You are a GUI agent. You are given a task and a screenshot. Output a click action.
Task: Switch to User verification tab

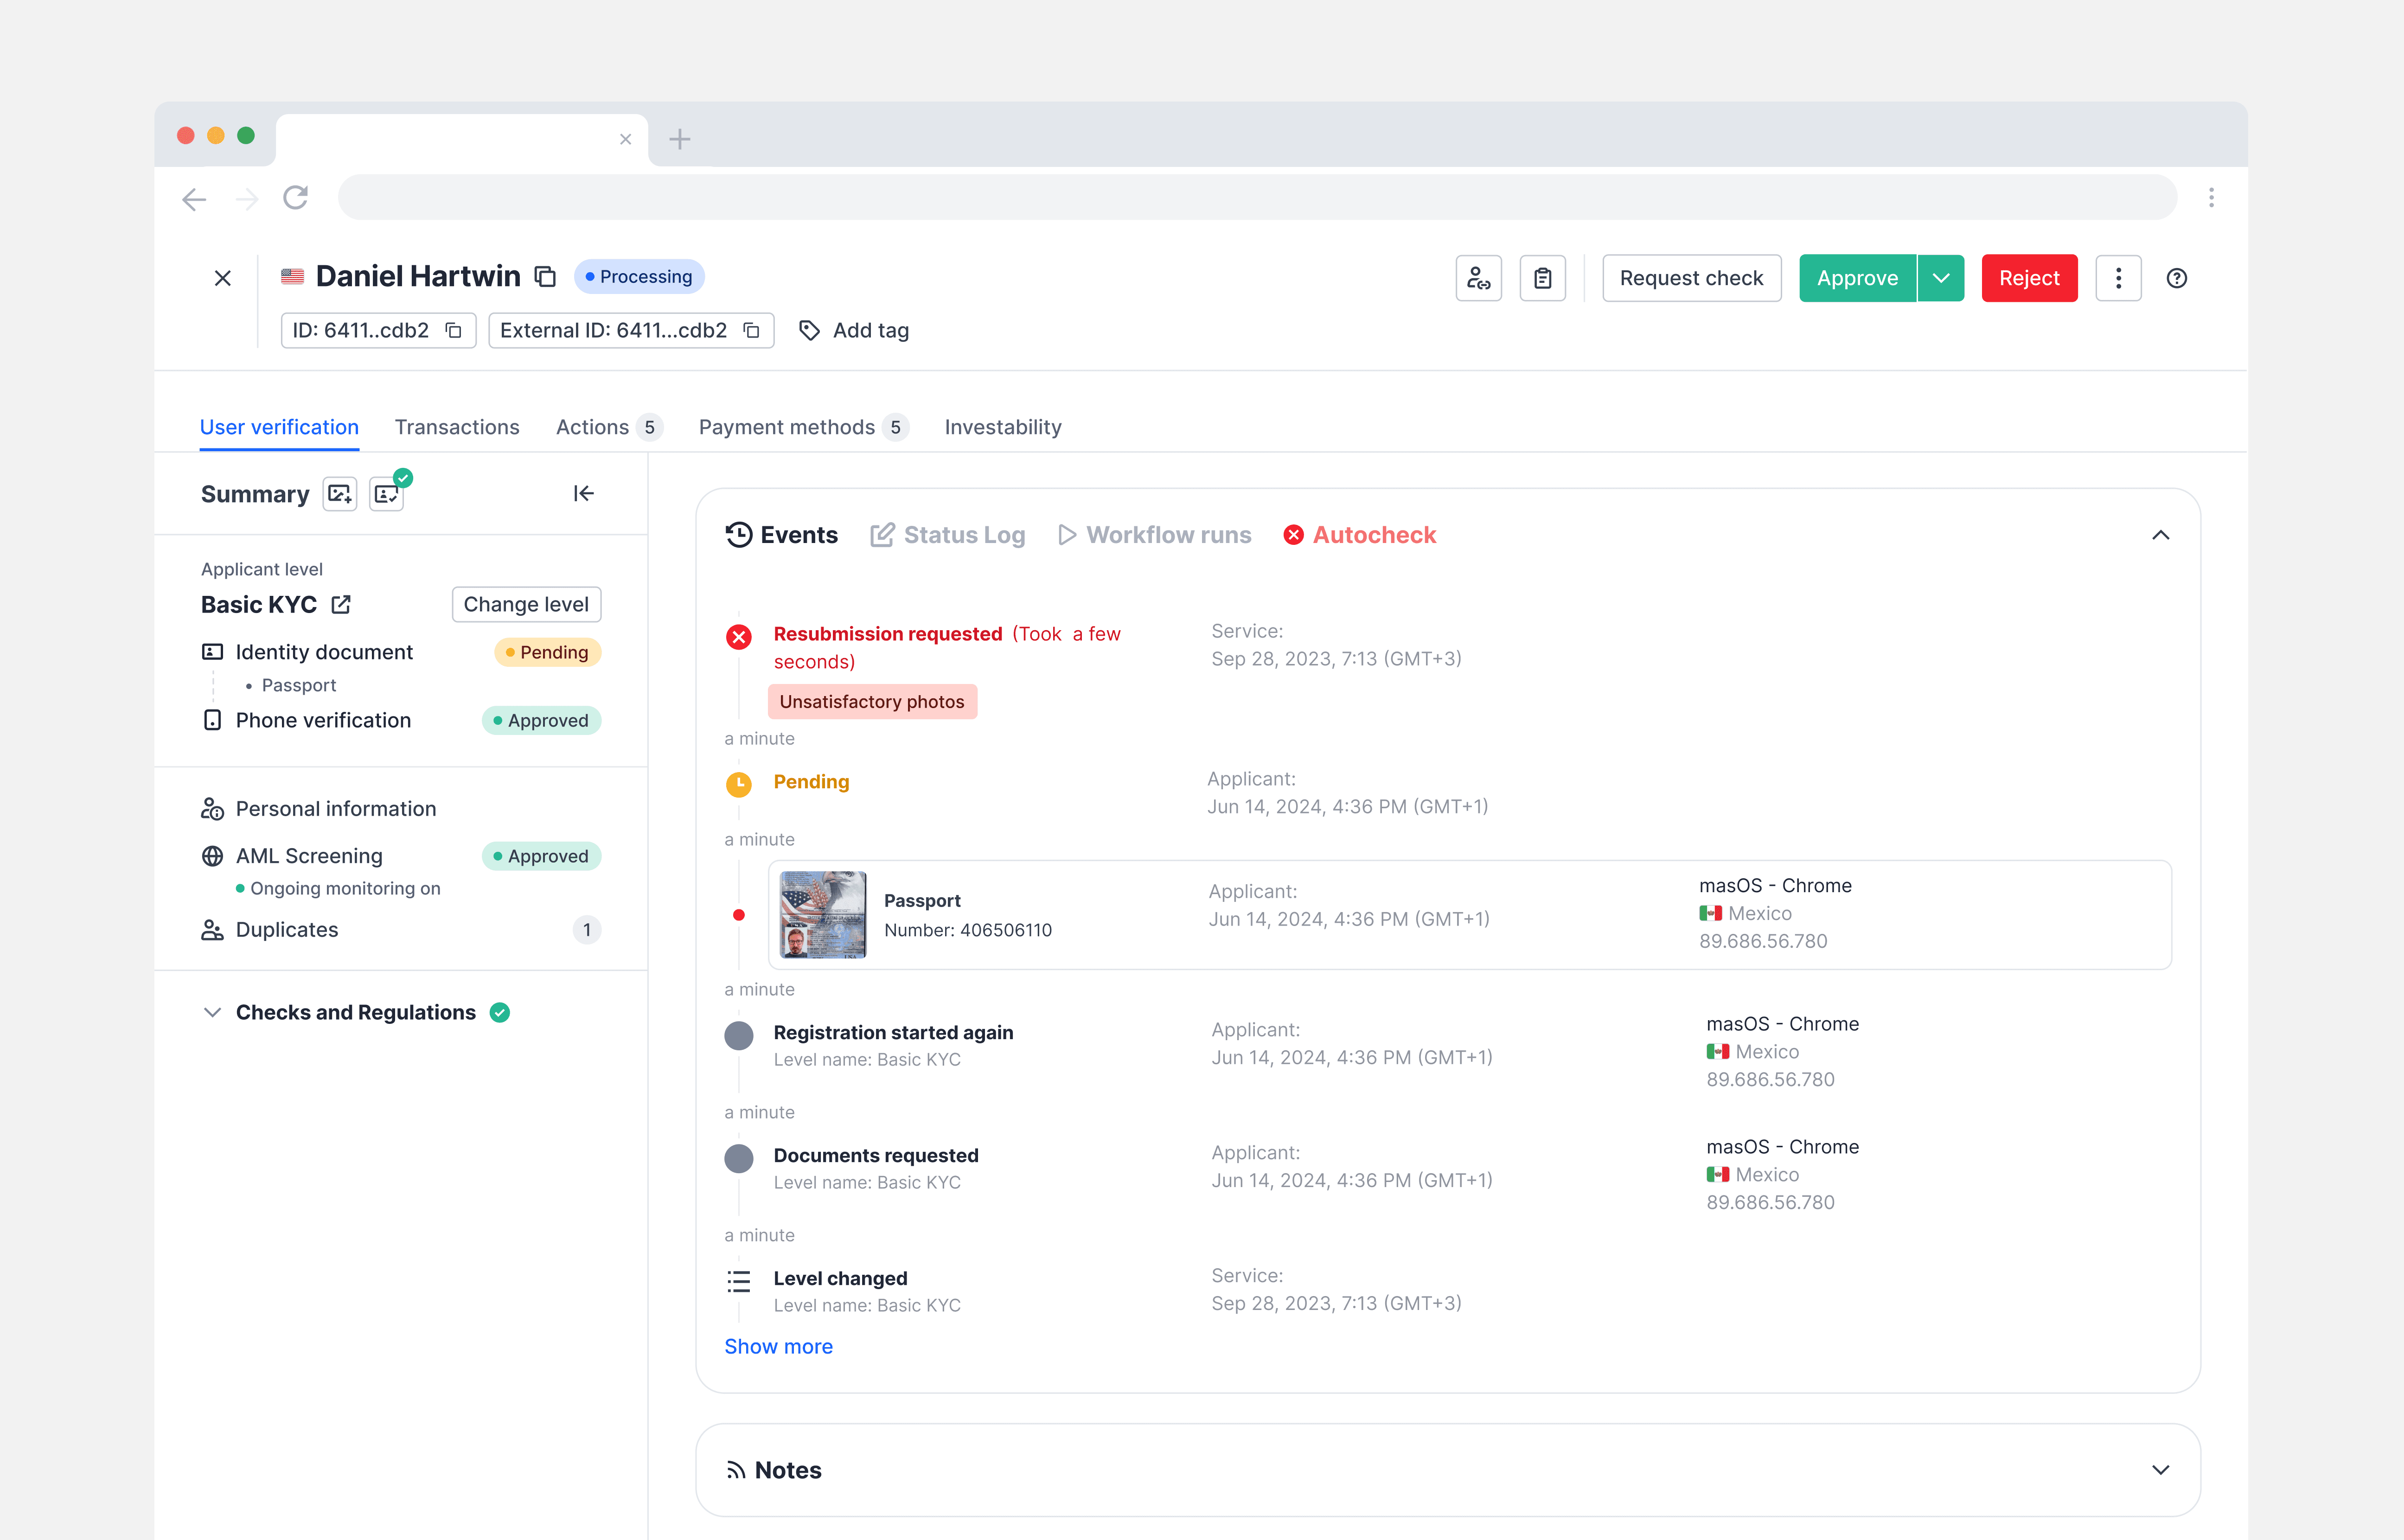click(279, 427)
